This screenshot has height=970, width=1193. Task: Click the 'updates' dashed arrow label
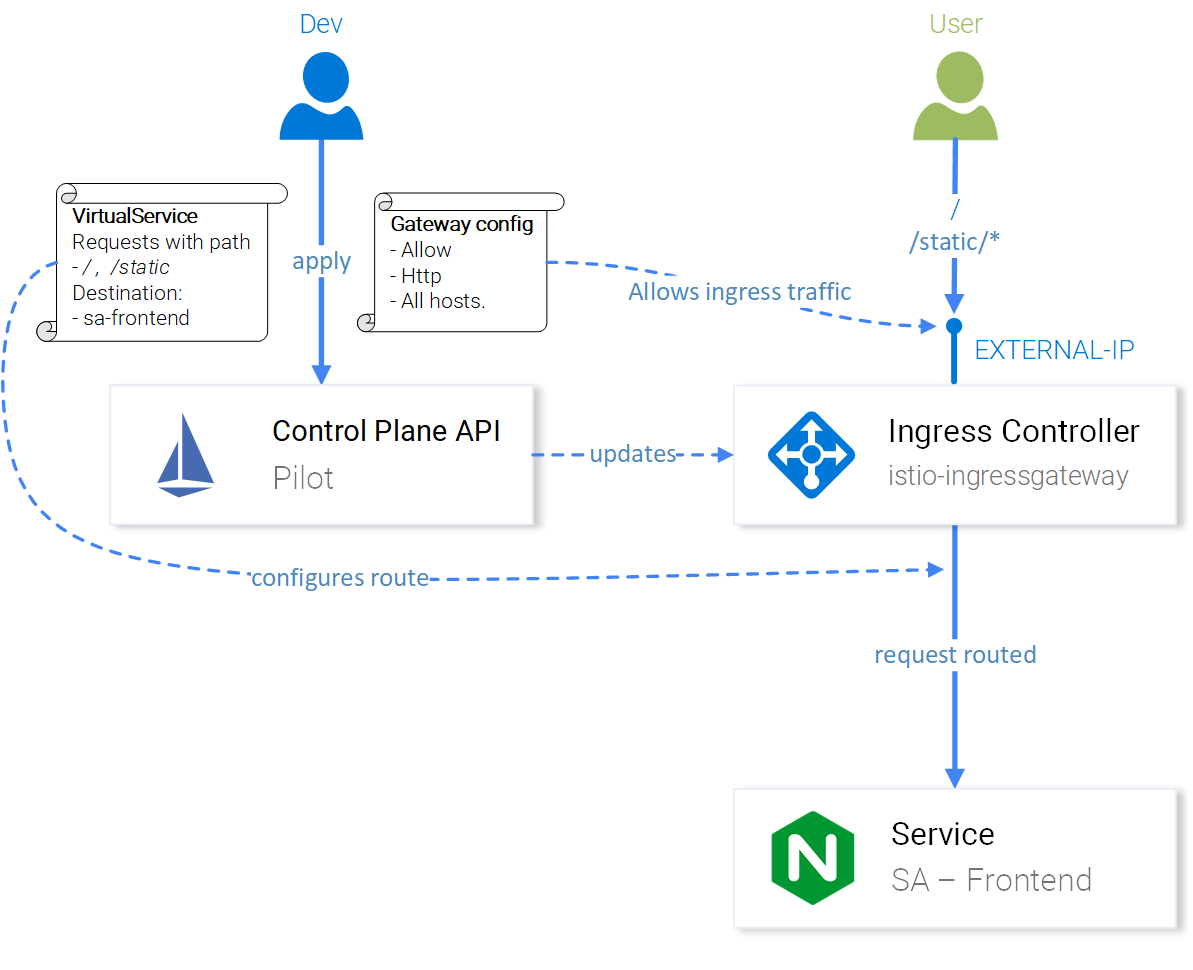[632, 454]
